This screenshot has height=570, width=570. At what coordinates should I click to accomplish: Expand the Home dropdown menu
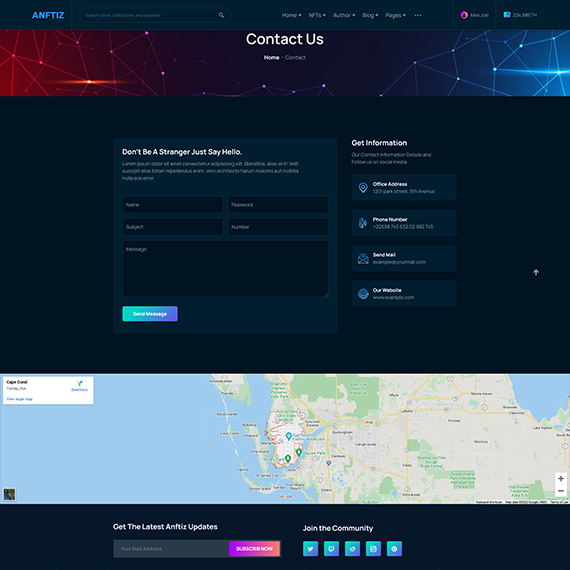tap(291, 15)
